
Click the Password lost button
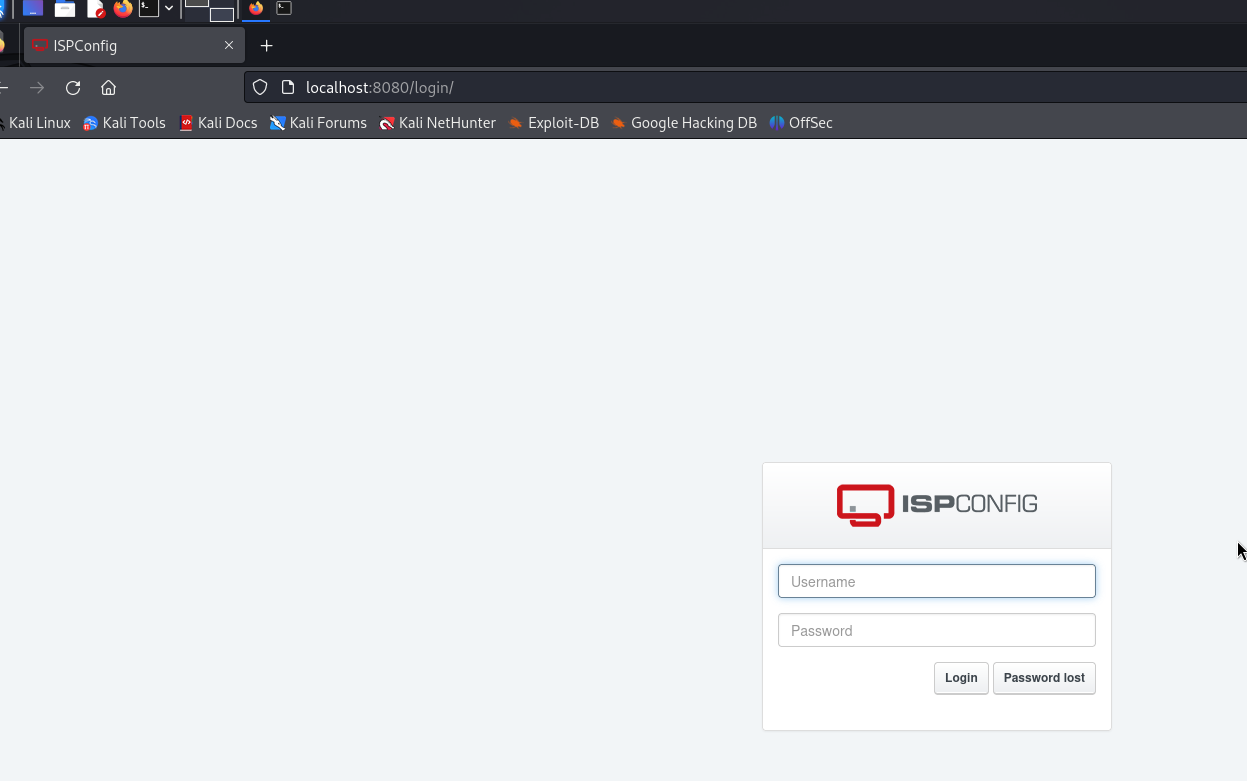1044,678
